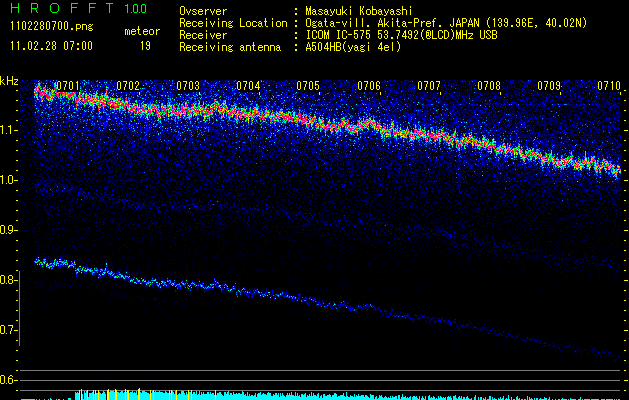This screenshot has width=629, height=400.
Task: Click the kHz unit label
Action: (x=10, y=81)
